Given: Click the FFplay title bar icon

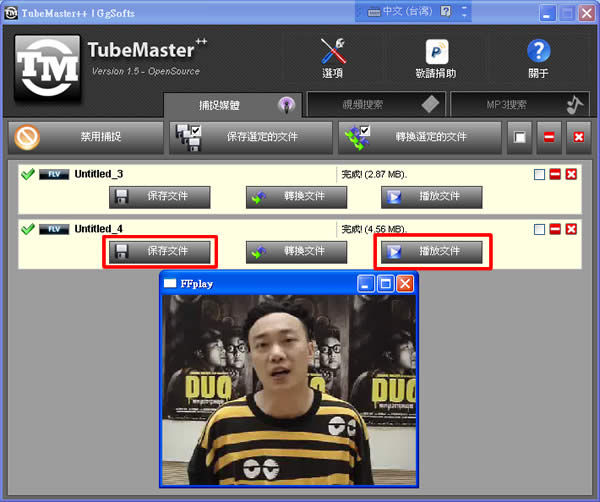Looking at the screenshot, I should coord(170,283).
